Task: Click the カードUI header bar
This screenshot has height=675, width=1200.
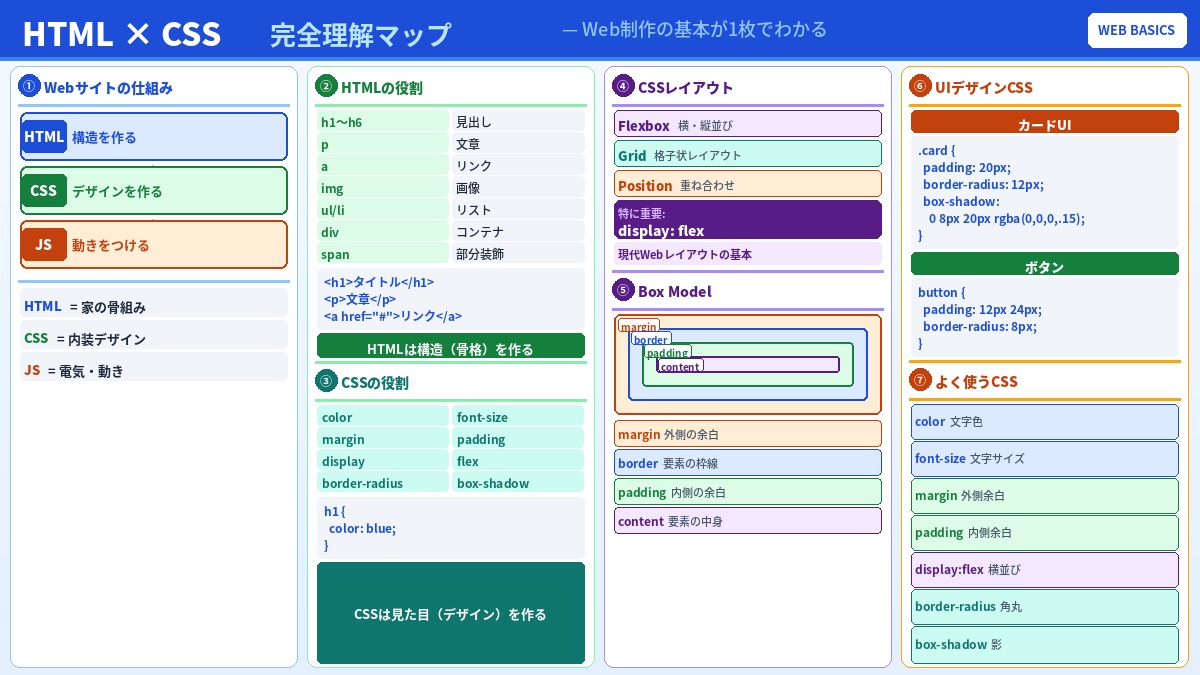Action: (x=1044, y=124)
